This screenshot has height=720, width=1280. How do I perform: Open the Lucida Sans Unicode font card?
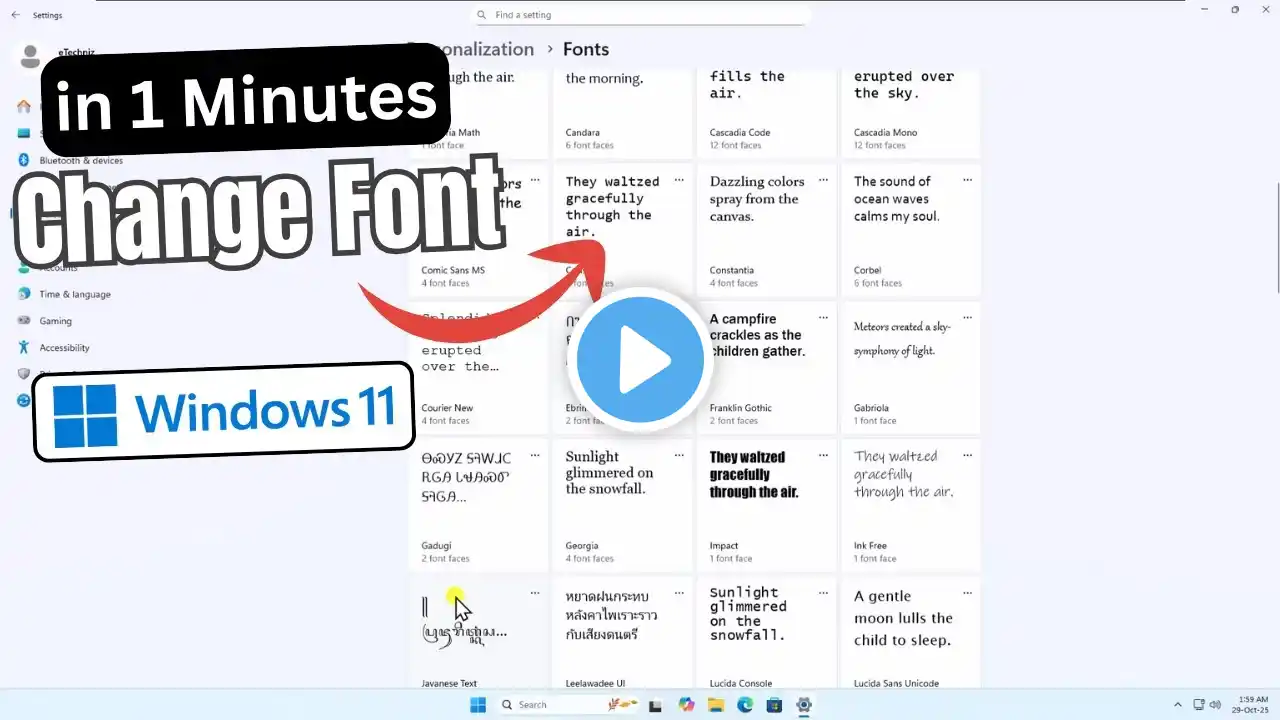click(x=910, y=634)
